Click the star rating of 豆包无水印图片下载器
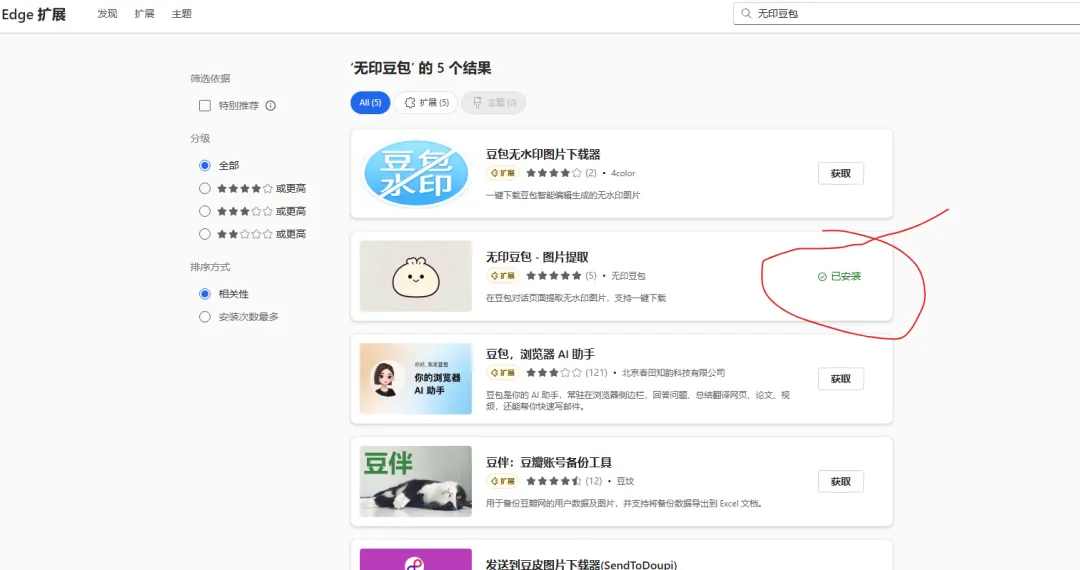The image size is (1080, 570). click(x=554, y=173)
